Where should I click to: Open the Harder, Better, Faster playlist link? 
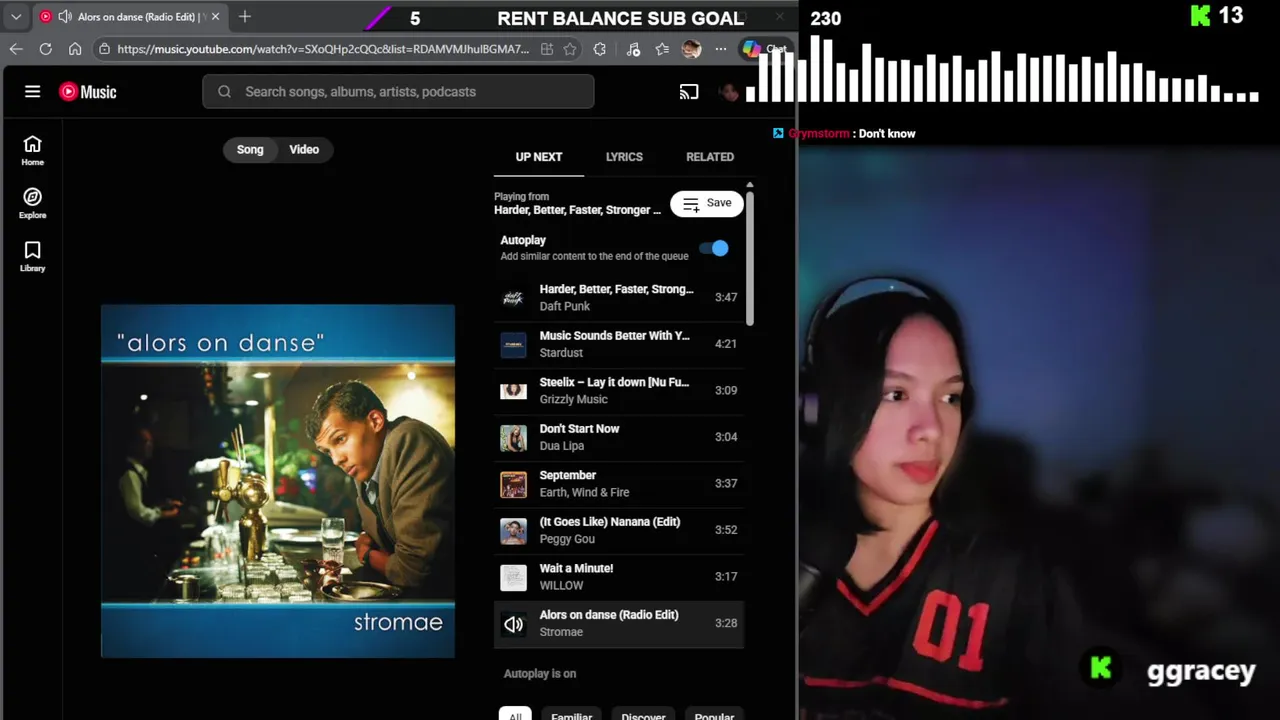(577, 210)
